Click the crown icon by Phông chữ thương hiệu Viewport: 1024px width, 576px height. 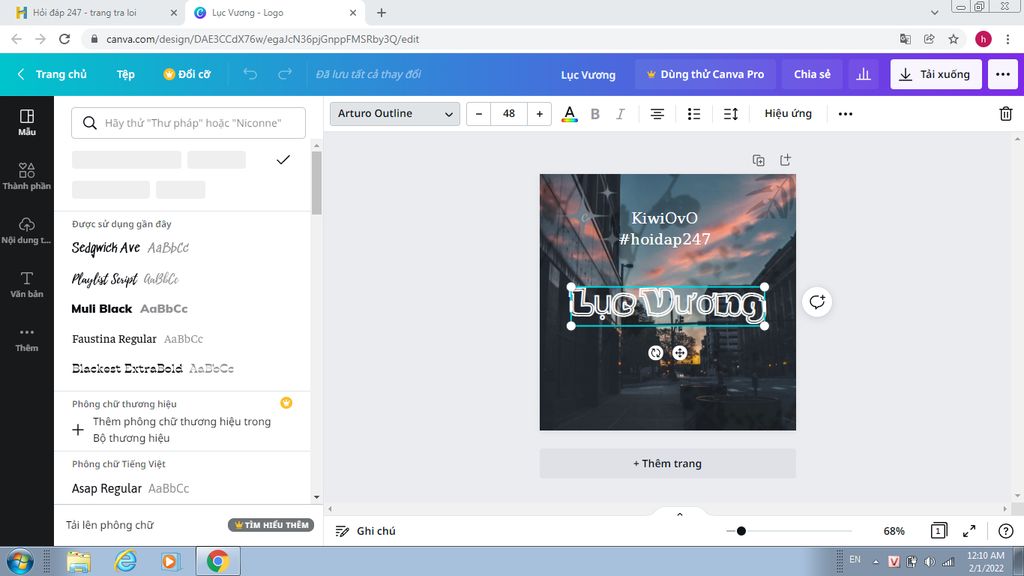tap(286, 403)
